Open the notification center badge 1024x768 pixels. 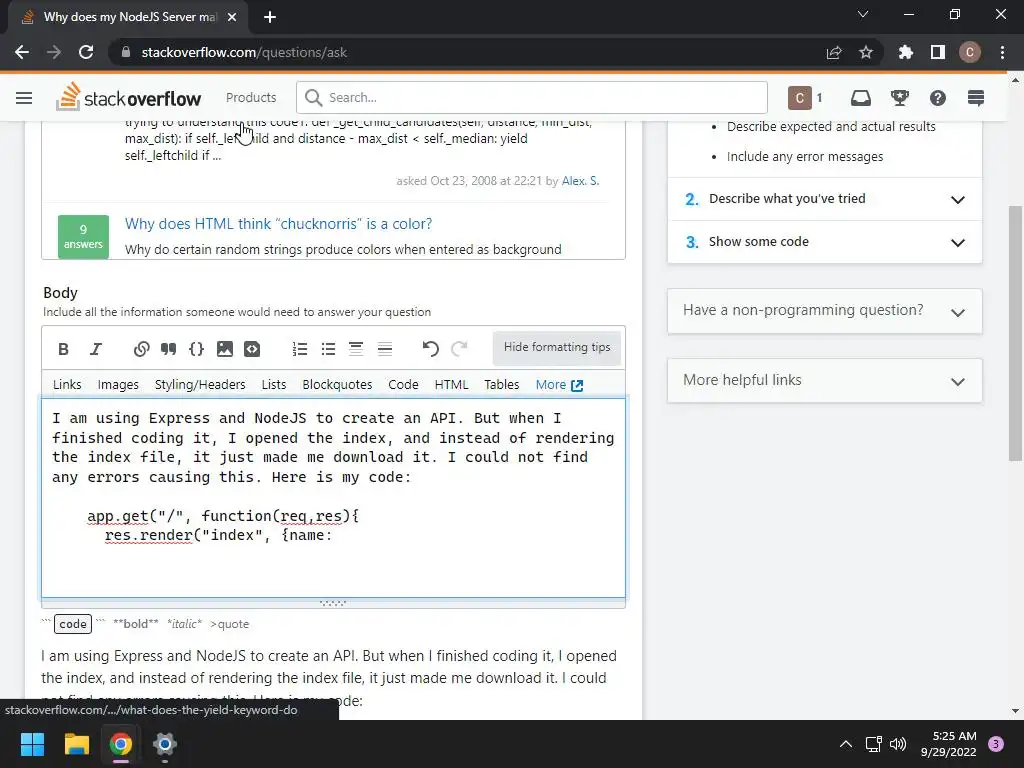pos(996,744)
